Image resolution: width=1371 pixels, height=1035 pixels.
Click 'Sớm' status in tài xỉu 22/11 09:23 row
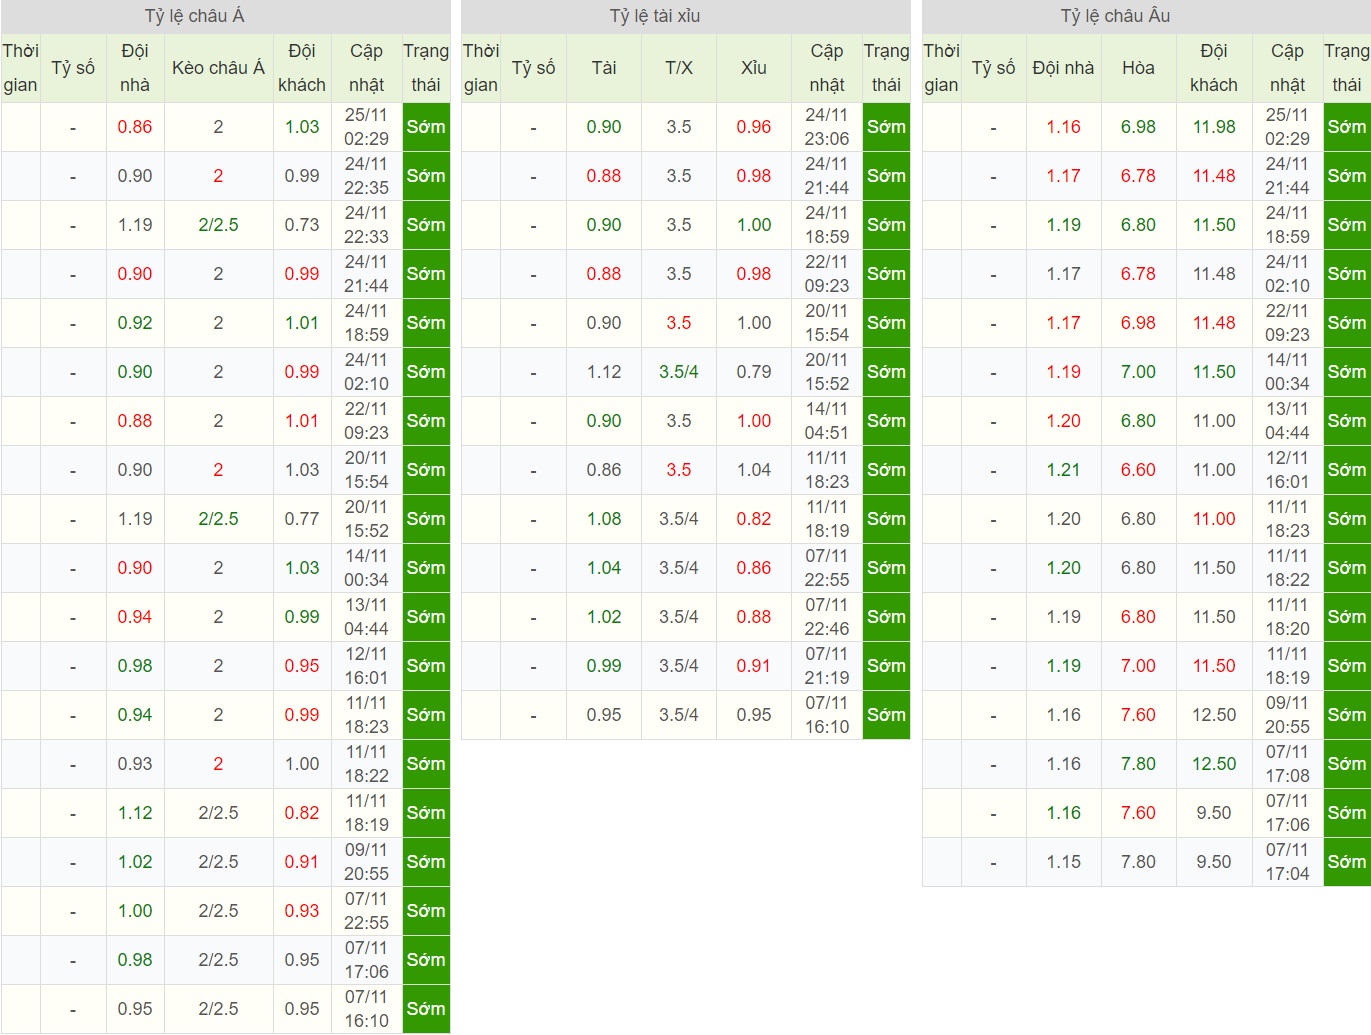(886, 274)
